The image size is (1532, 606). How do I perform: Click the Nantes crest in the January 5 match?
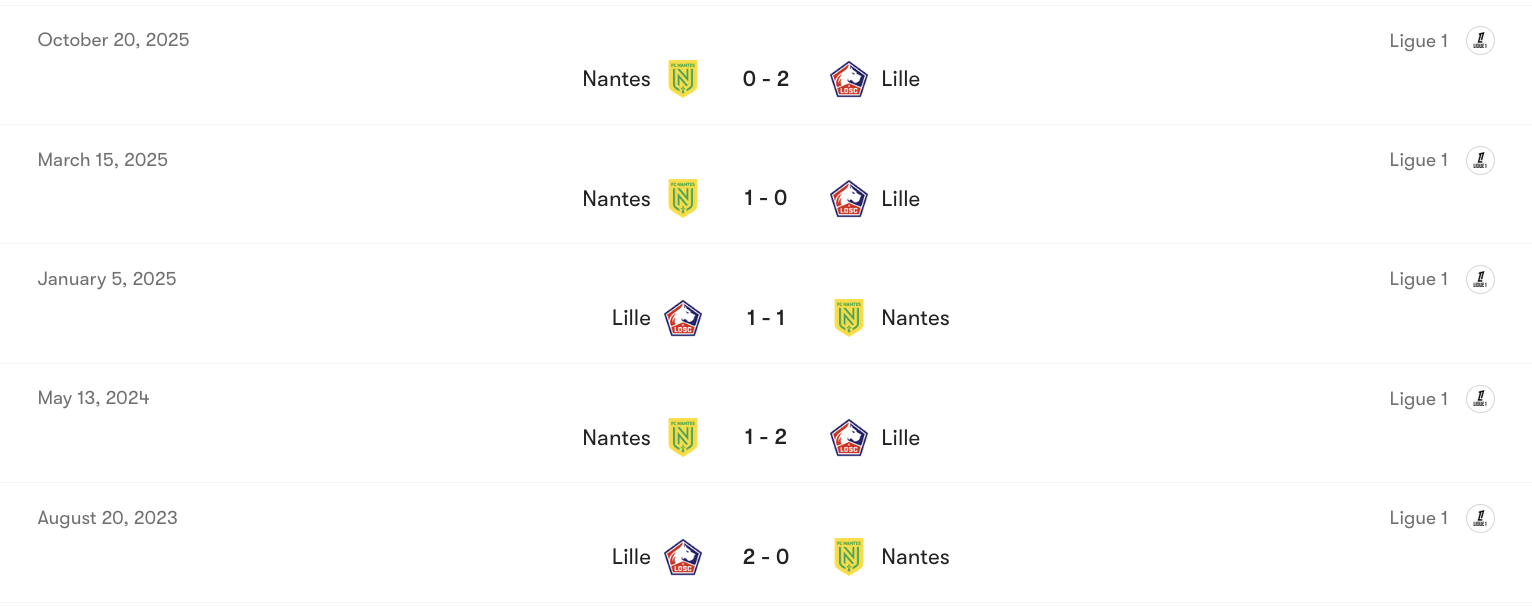(848, 317)
